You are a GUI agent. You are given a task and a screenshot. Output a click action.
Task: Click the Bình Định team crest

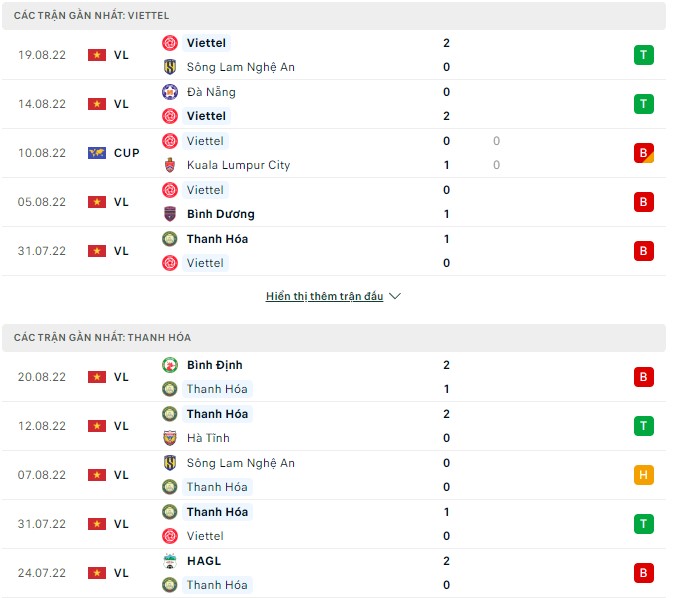point(170,365)
